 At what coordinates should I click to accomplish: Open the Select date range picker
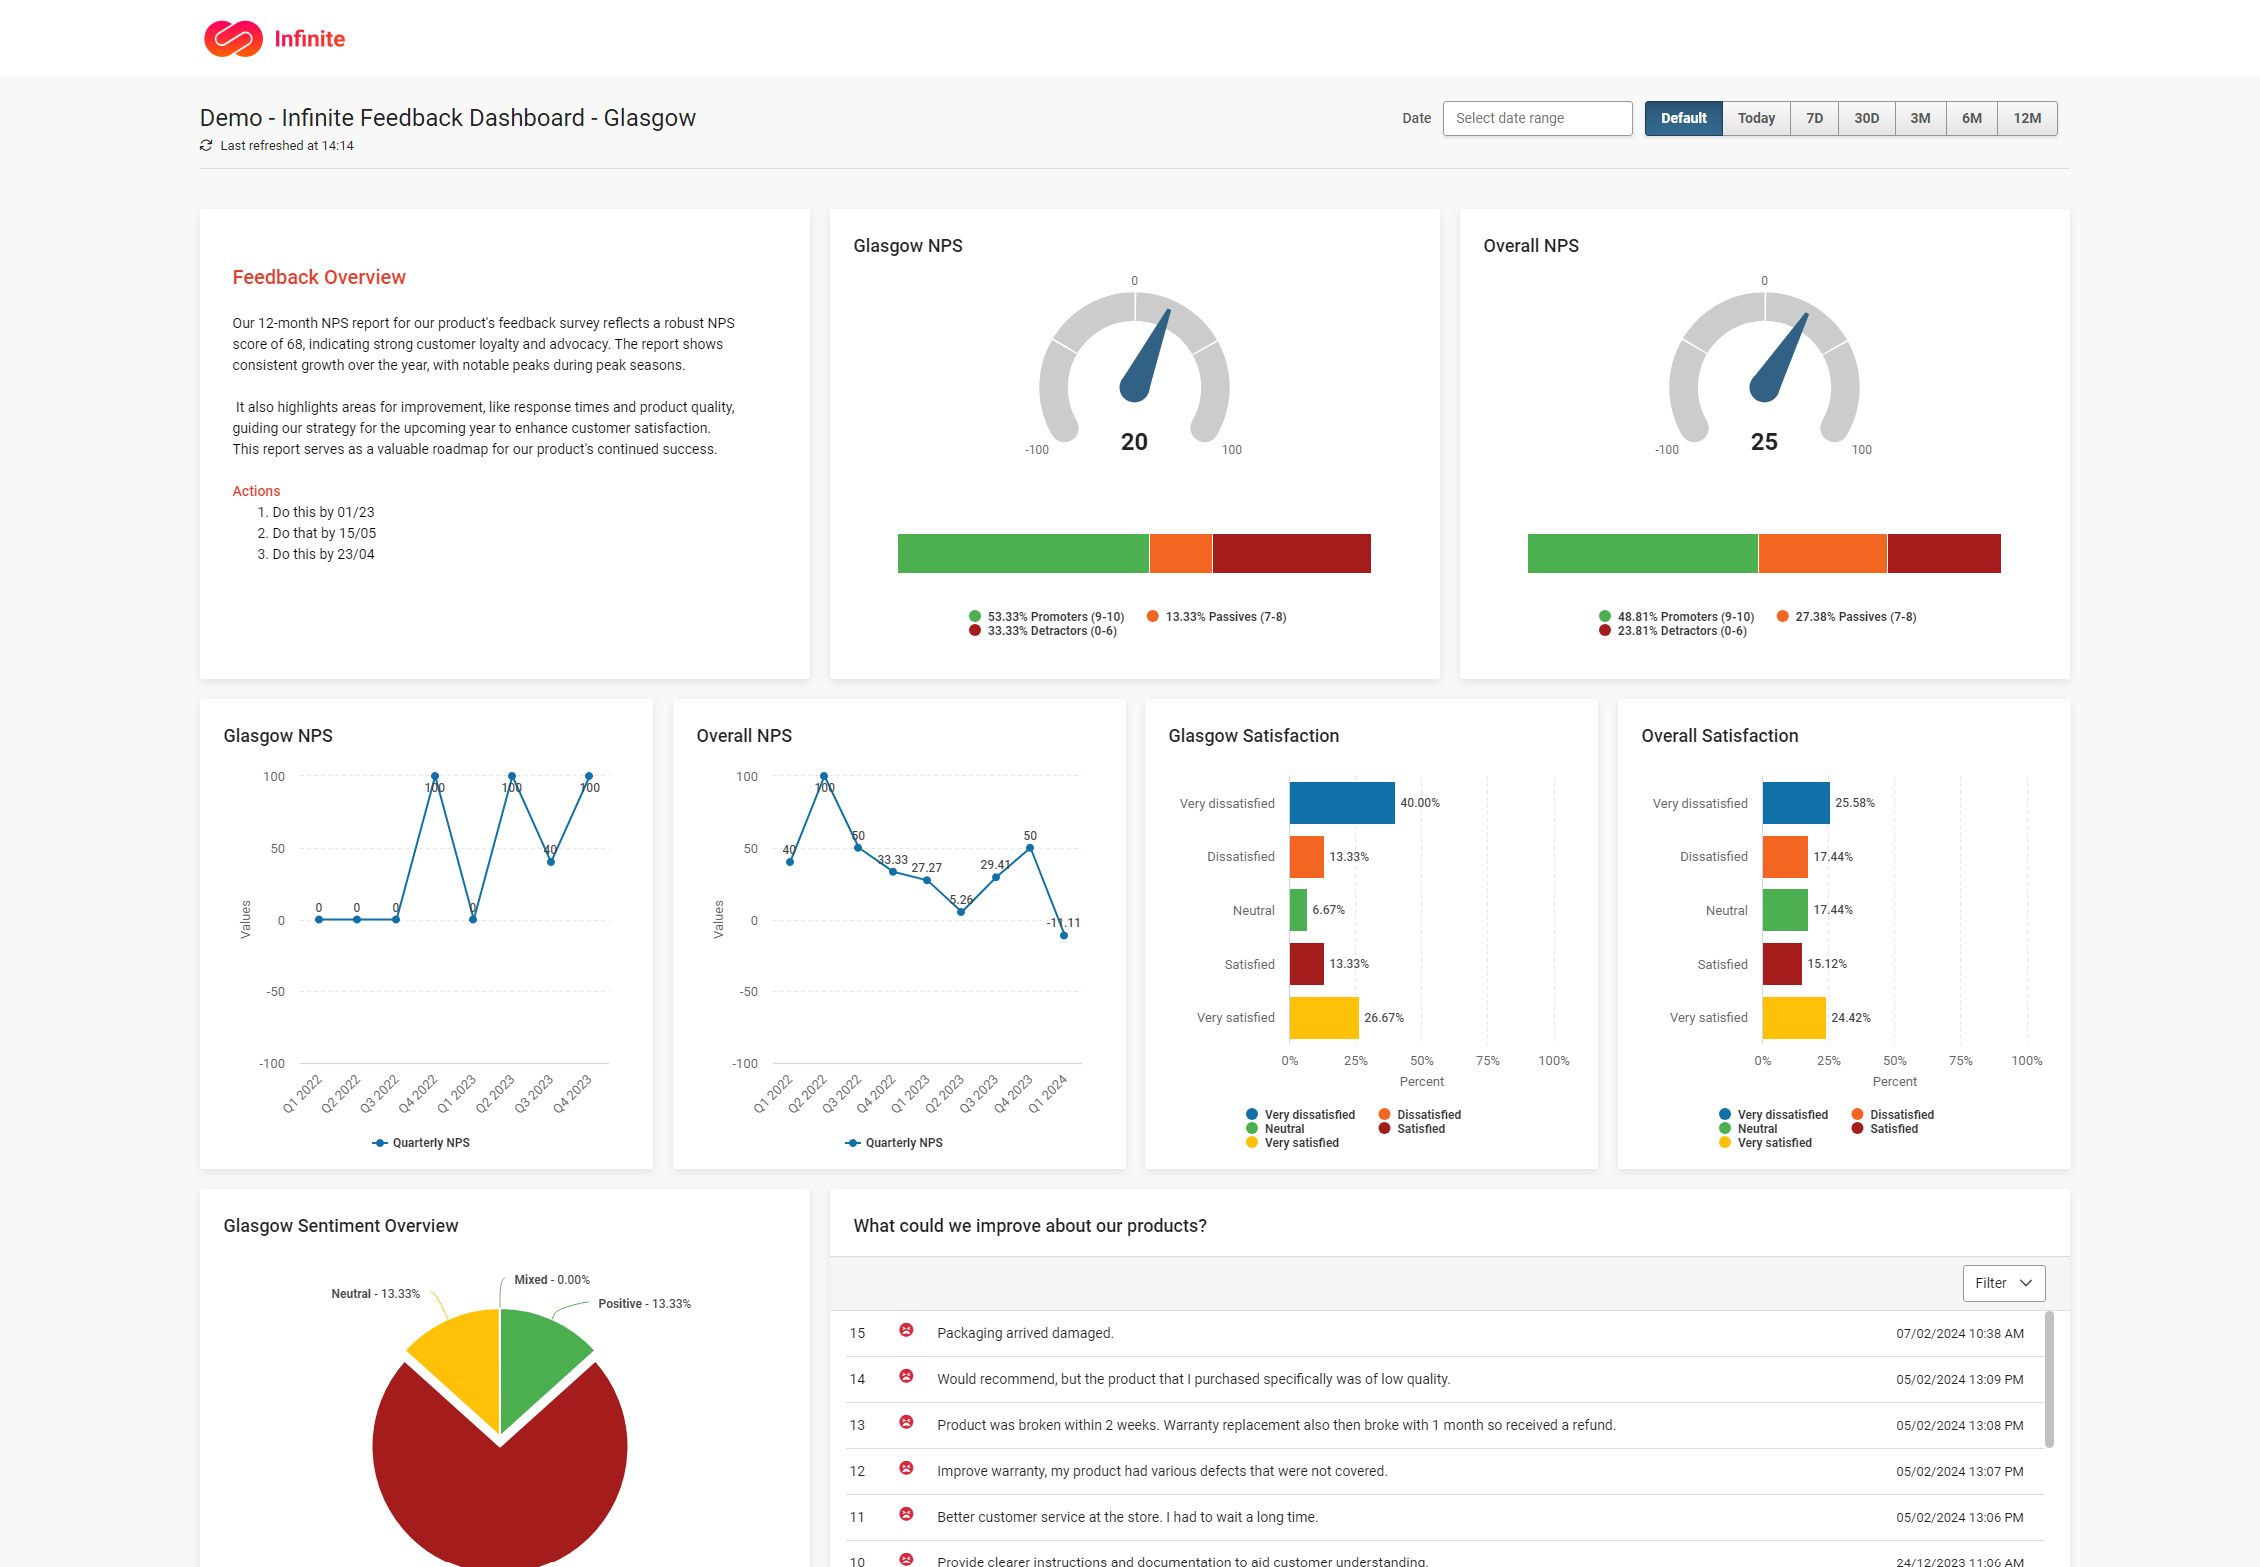[1537, 118]
